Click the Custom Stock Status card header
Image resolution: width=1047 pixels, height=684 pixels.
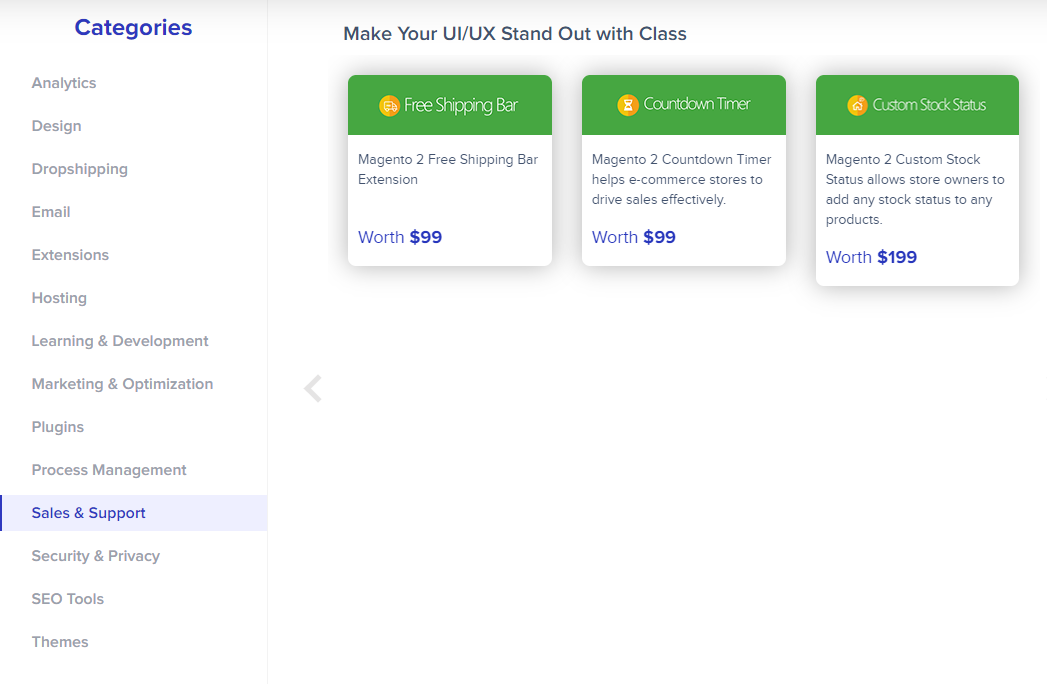click(917, 105)
